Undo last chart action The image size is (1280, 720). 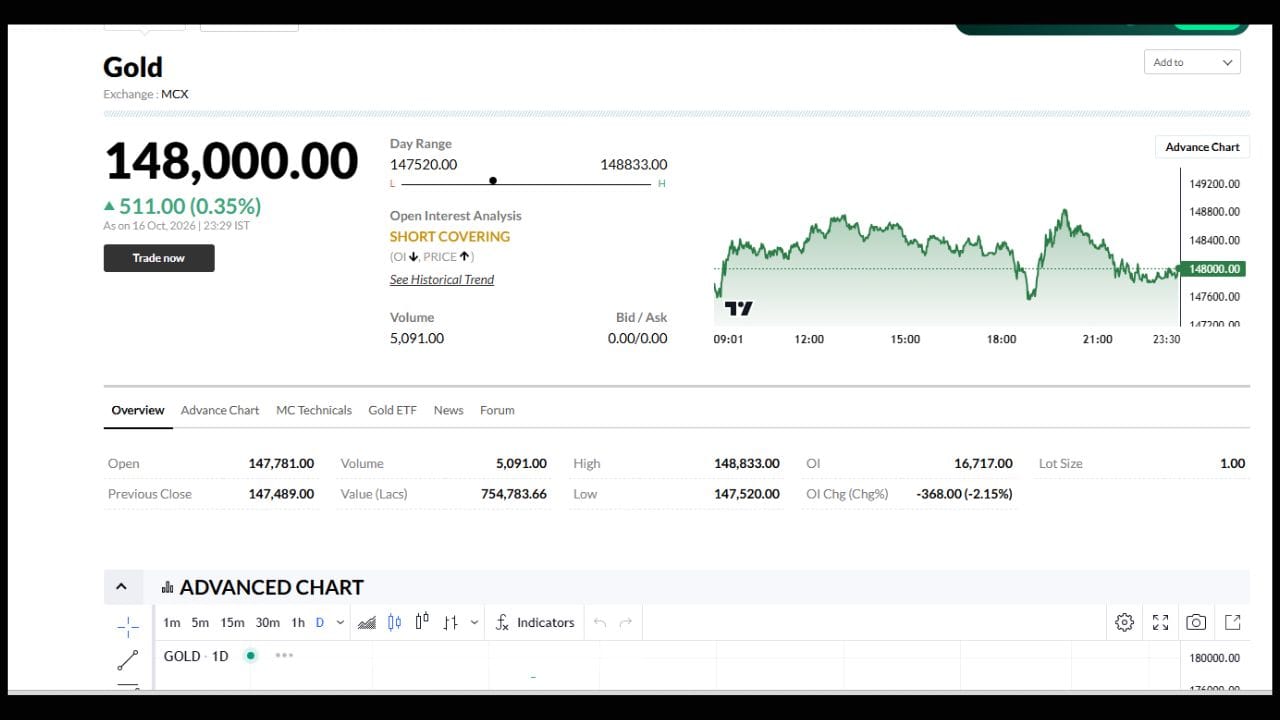[600, 622]
